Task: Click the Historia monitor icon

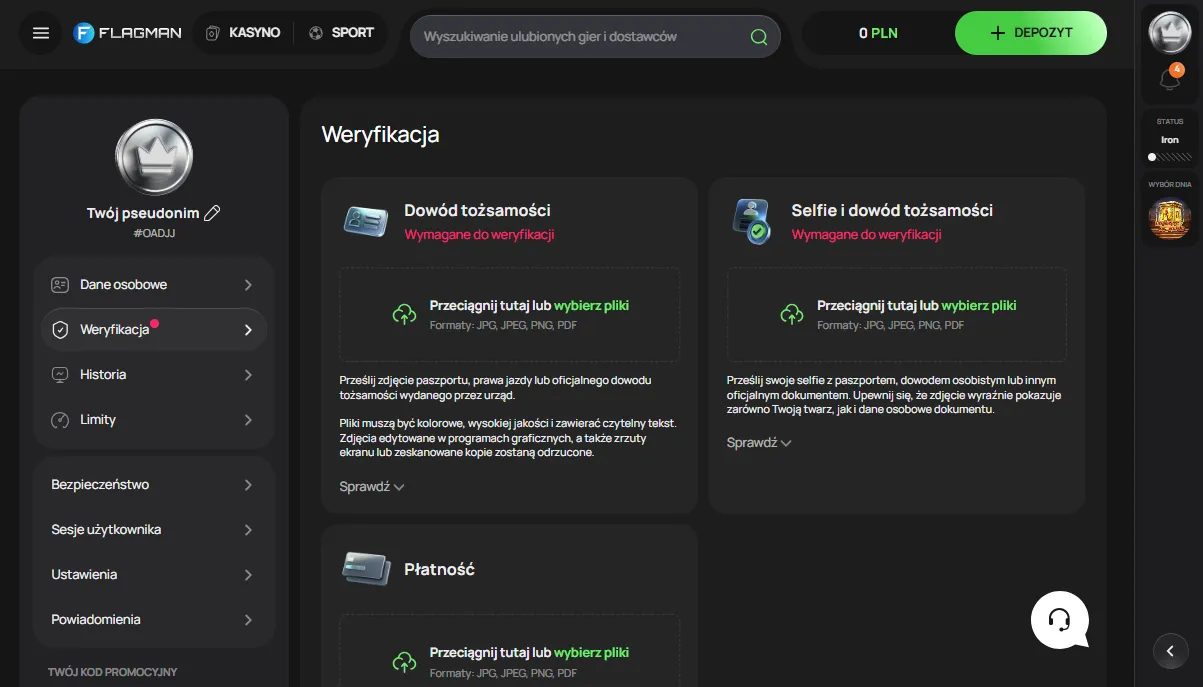Action: point(60,375)
